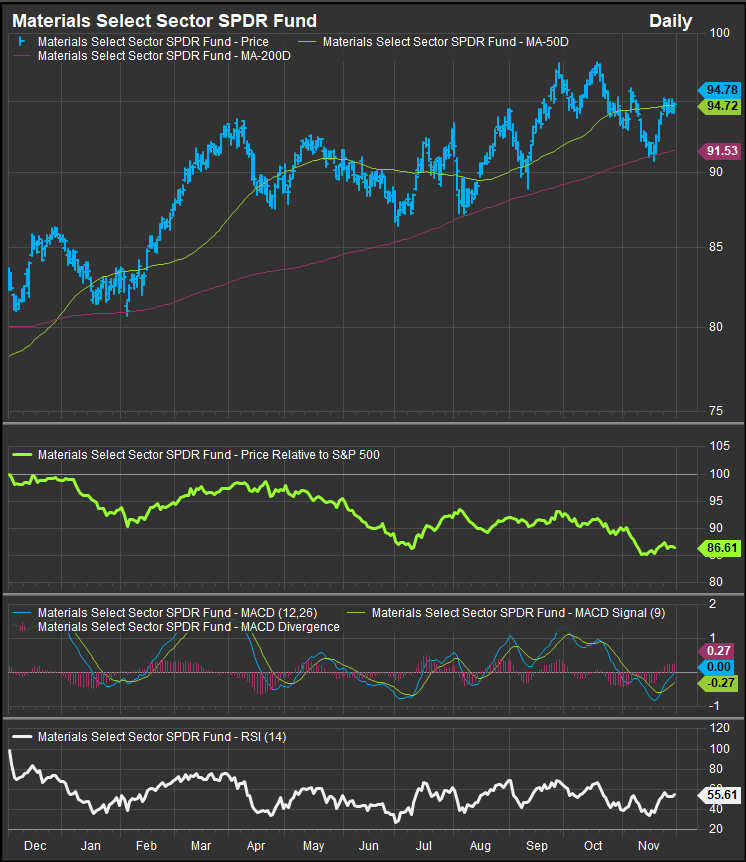Click the 86.61 relative price tag
Image resolution: width=746 pixels, height=862 pixels.
[x=719, y=548]
